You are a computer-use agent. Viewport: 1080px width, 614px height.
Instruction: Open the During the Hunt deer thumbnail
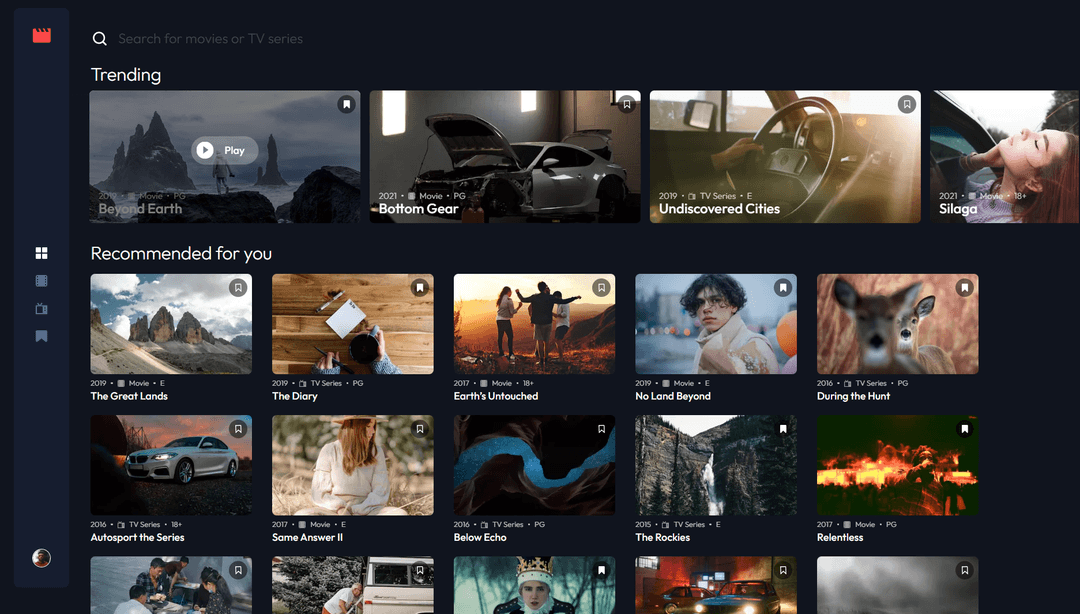897,324
